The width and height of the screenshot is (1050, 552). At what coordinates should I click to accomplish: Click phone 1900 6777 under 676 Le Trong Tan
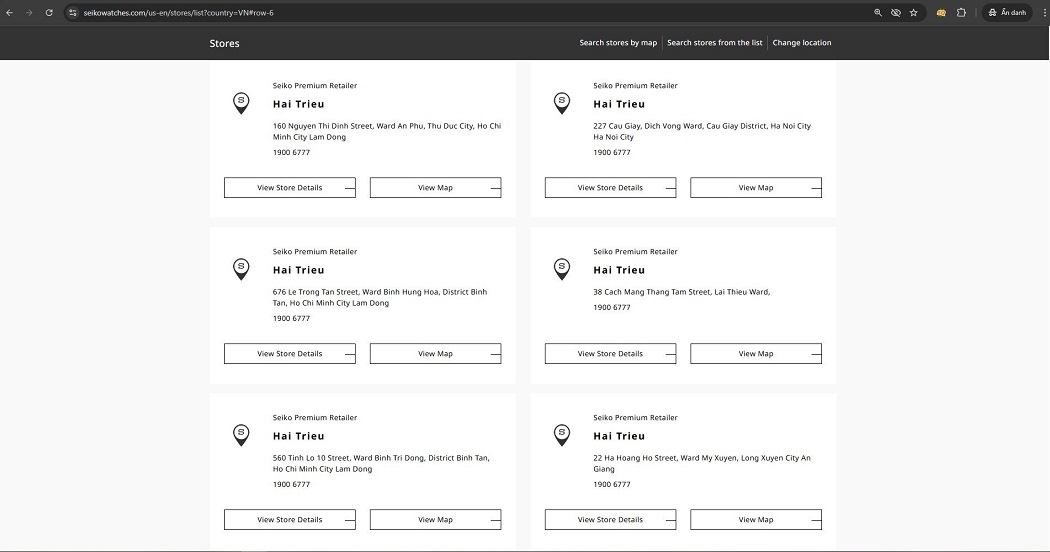pyautogui.click(x=291, y=319)
